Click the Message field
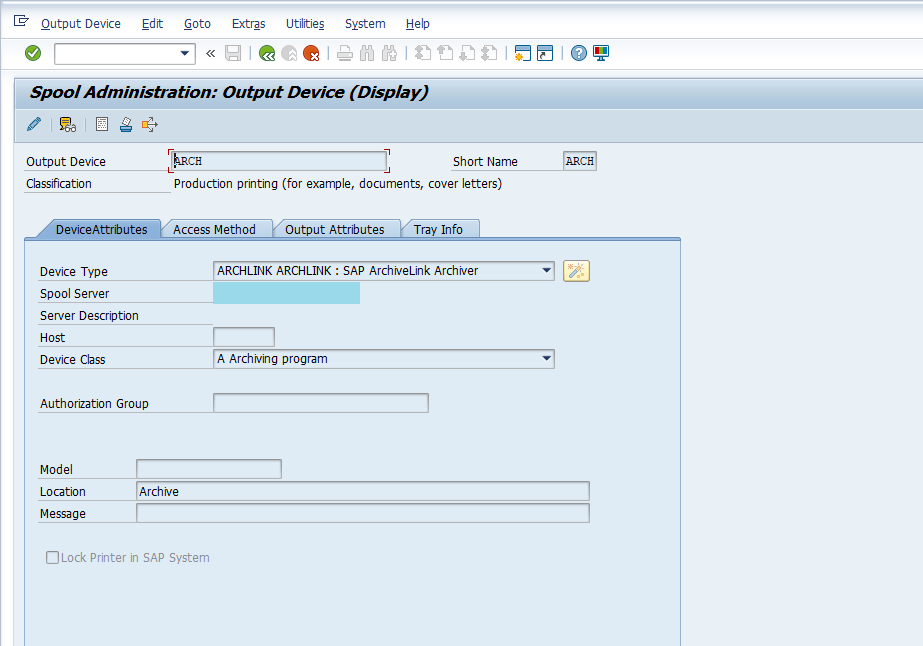The image size is (923, 646). pyautogui.click(x=363, y=514)
